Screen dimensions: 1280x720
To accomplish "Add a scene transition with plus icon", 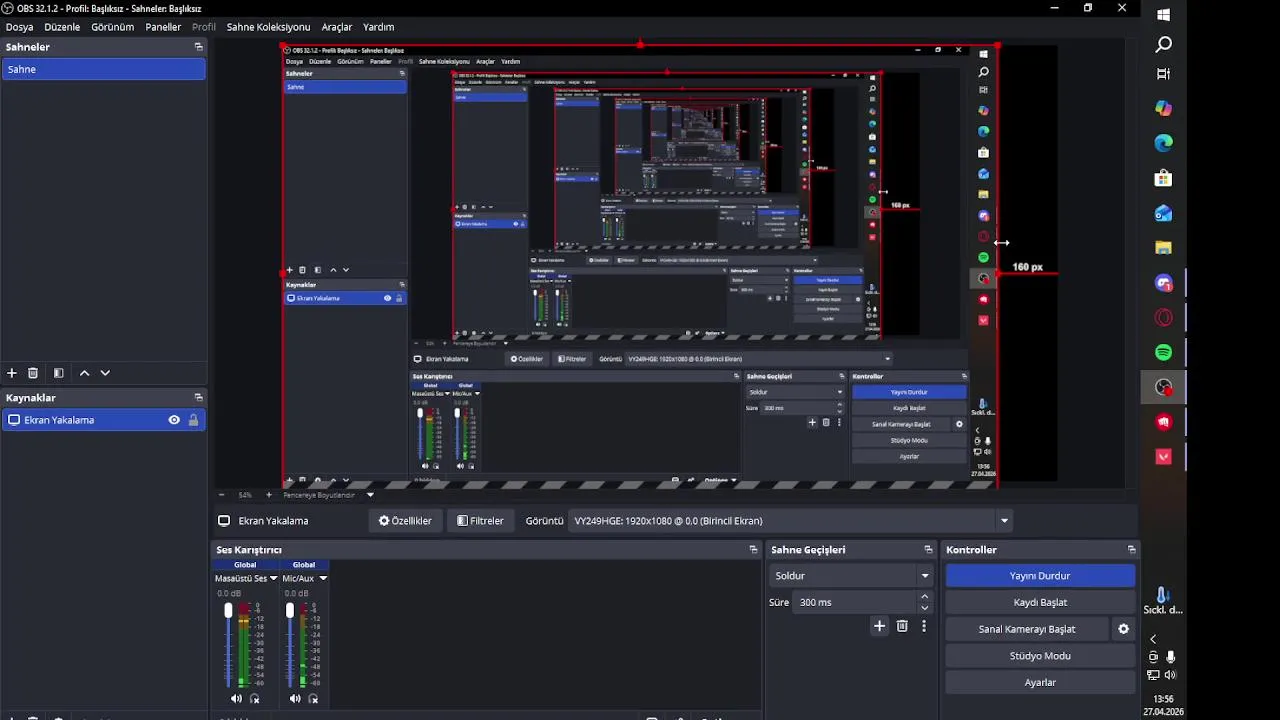I will coord(879,626).
